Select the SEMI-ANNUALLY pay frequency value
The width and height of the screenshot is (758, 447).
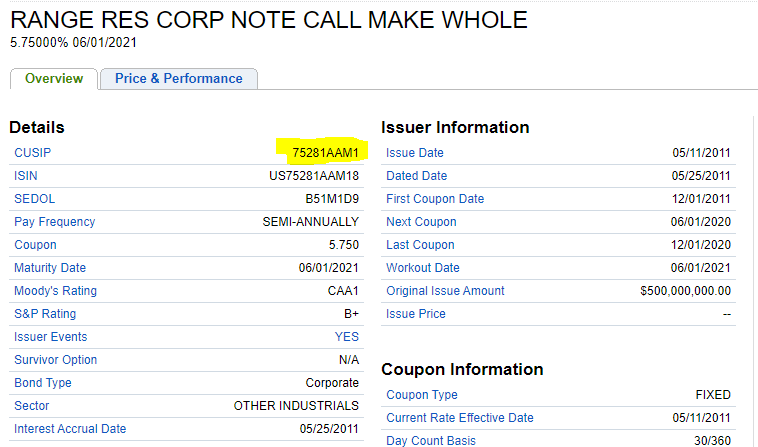click(x=311, y=222)
